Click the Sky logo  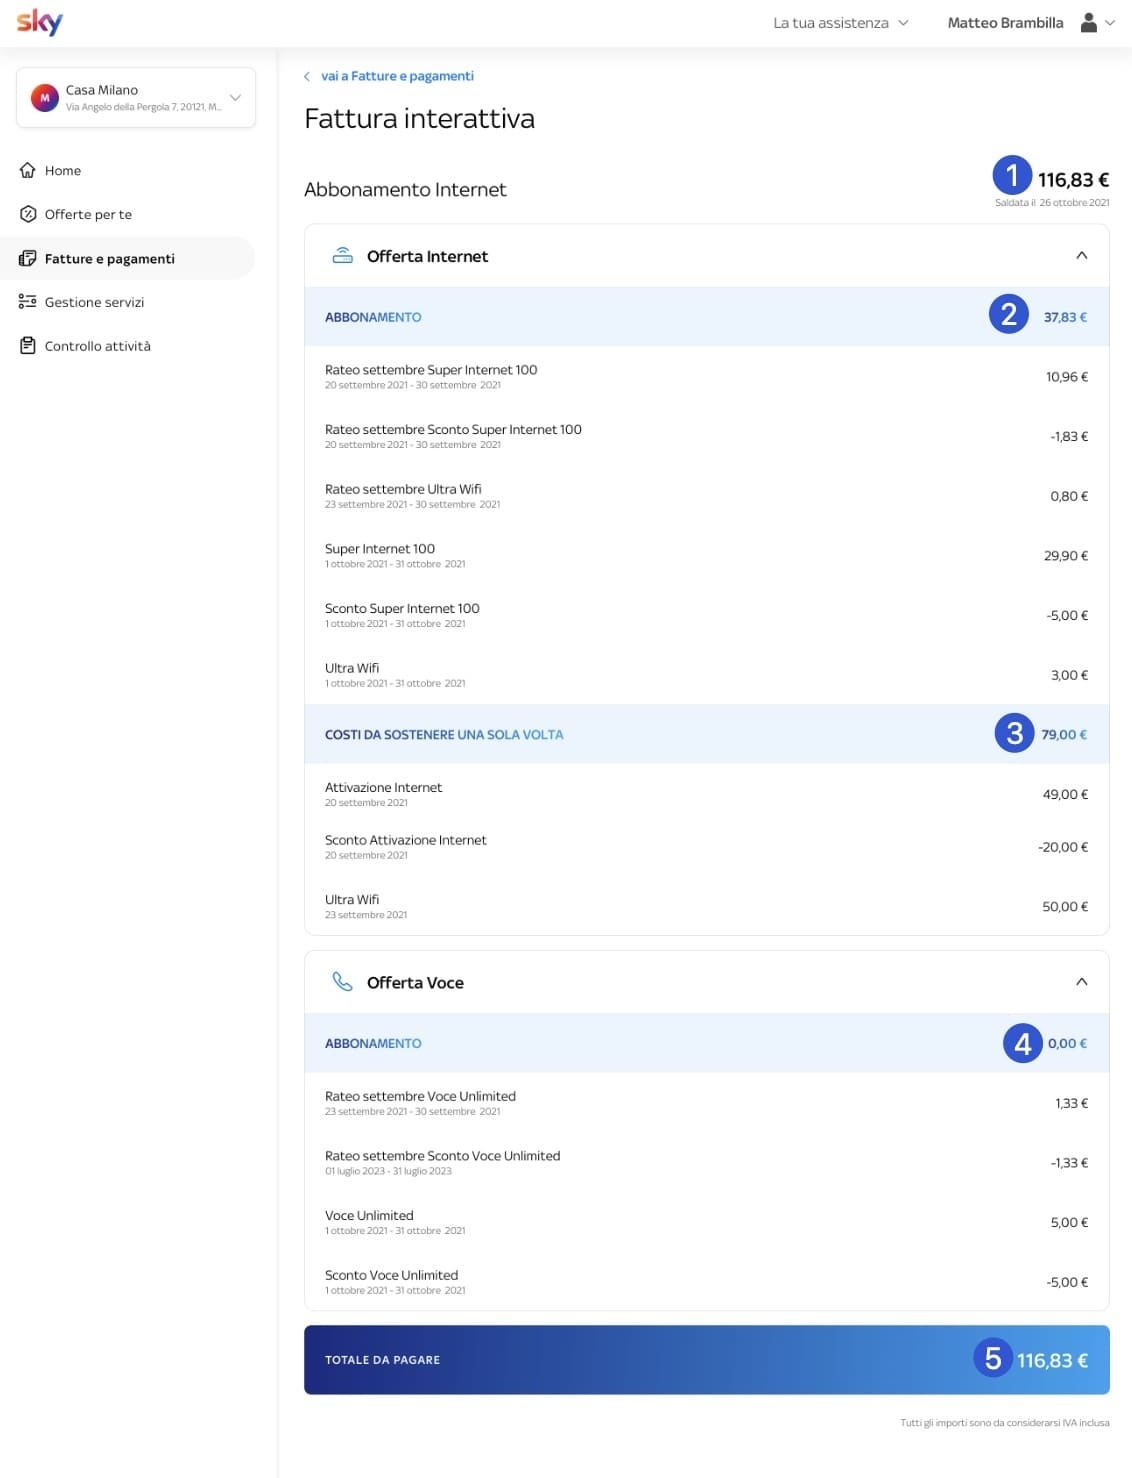40,22
